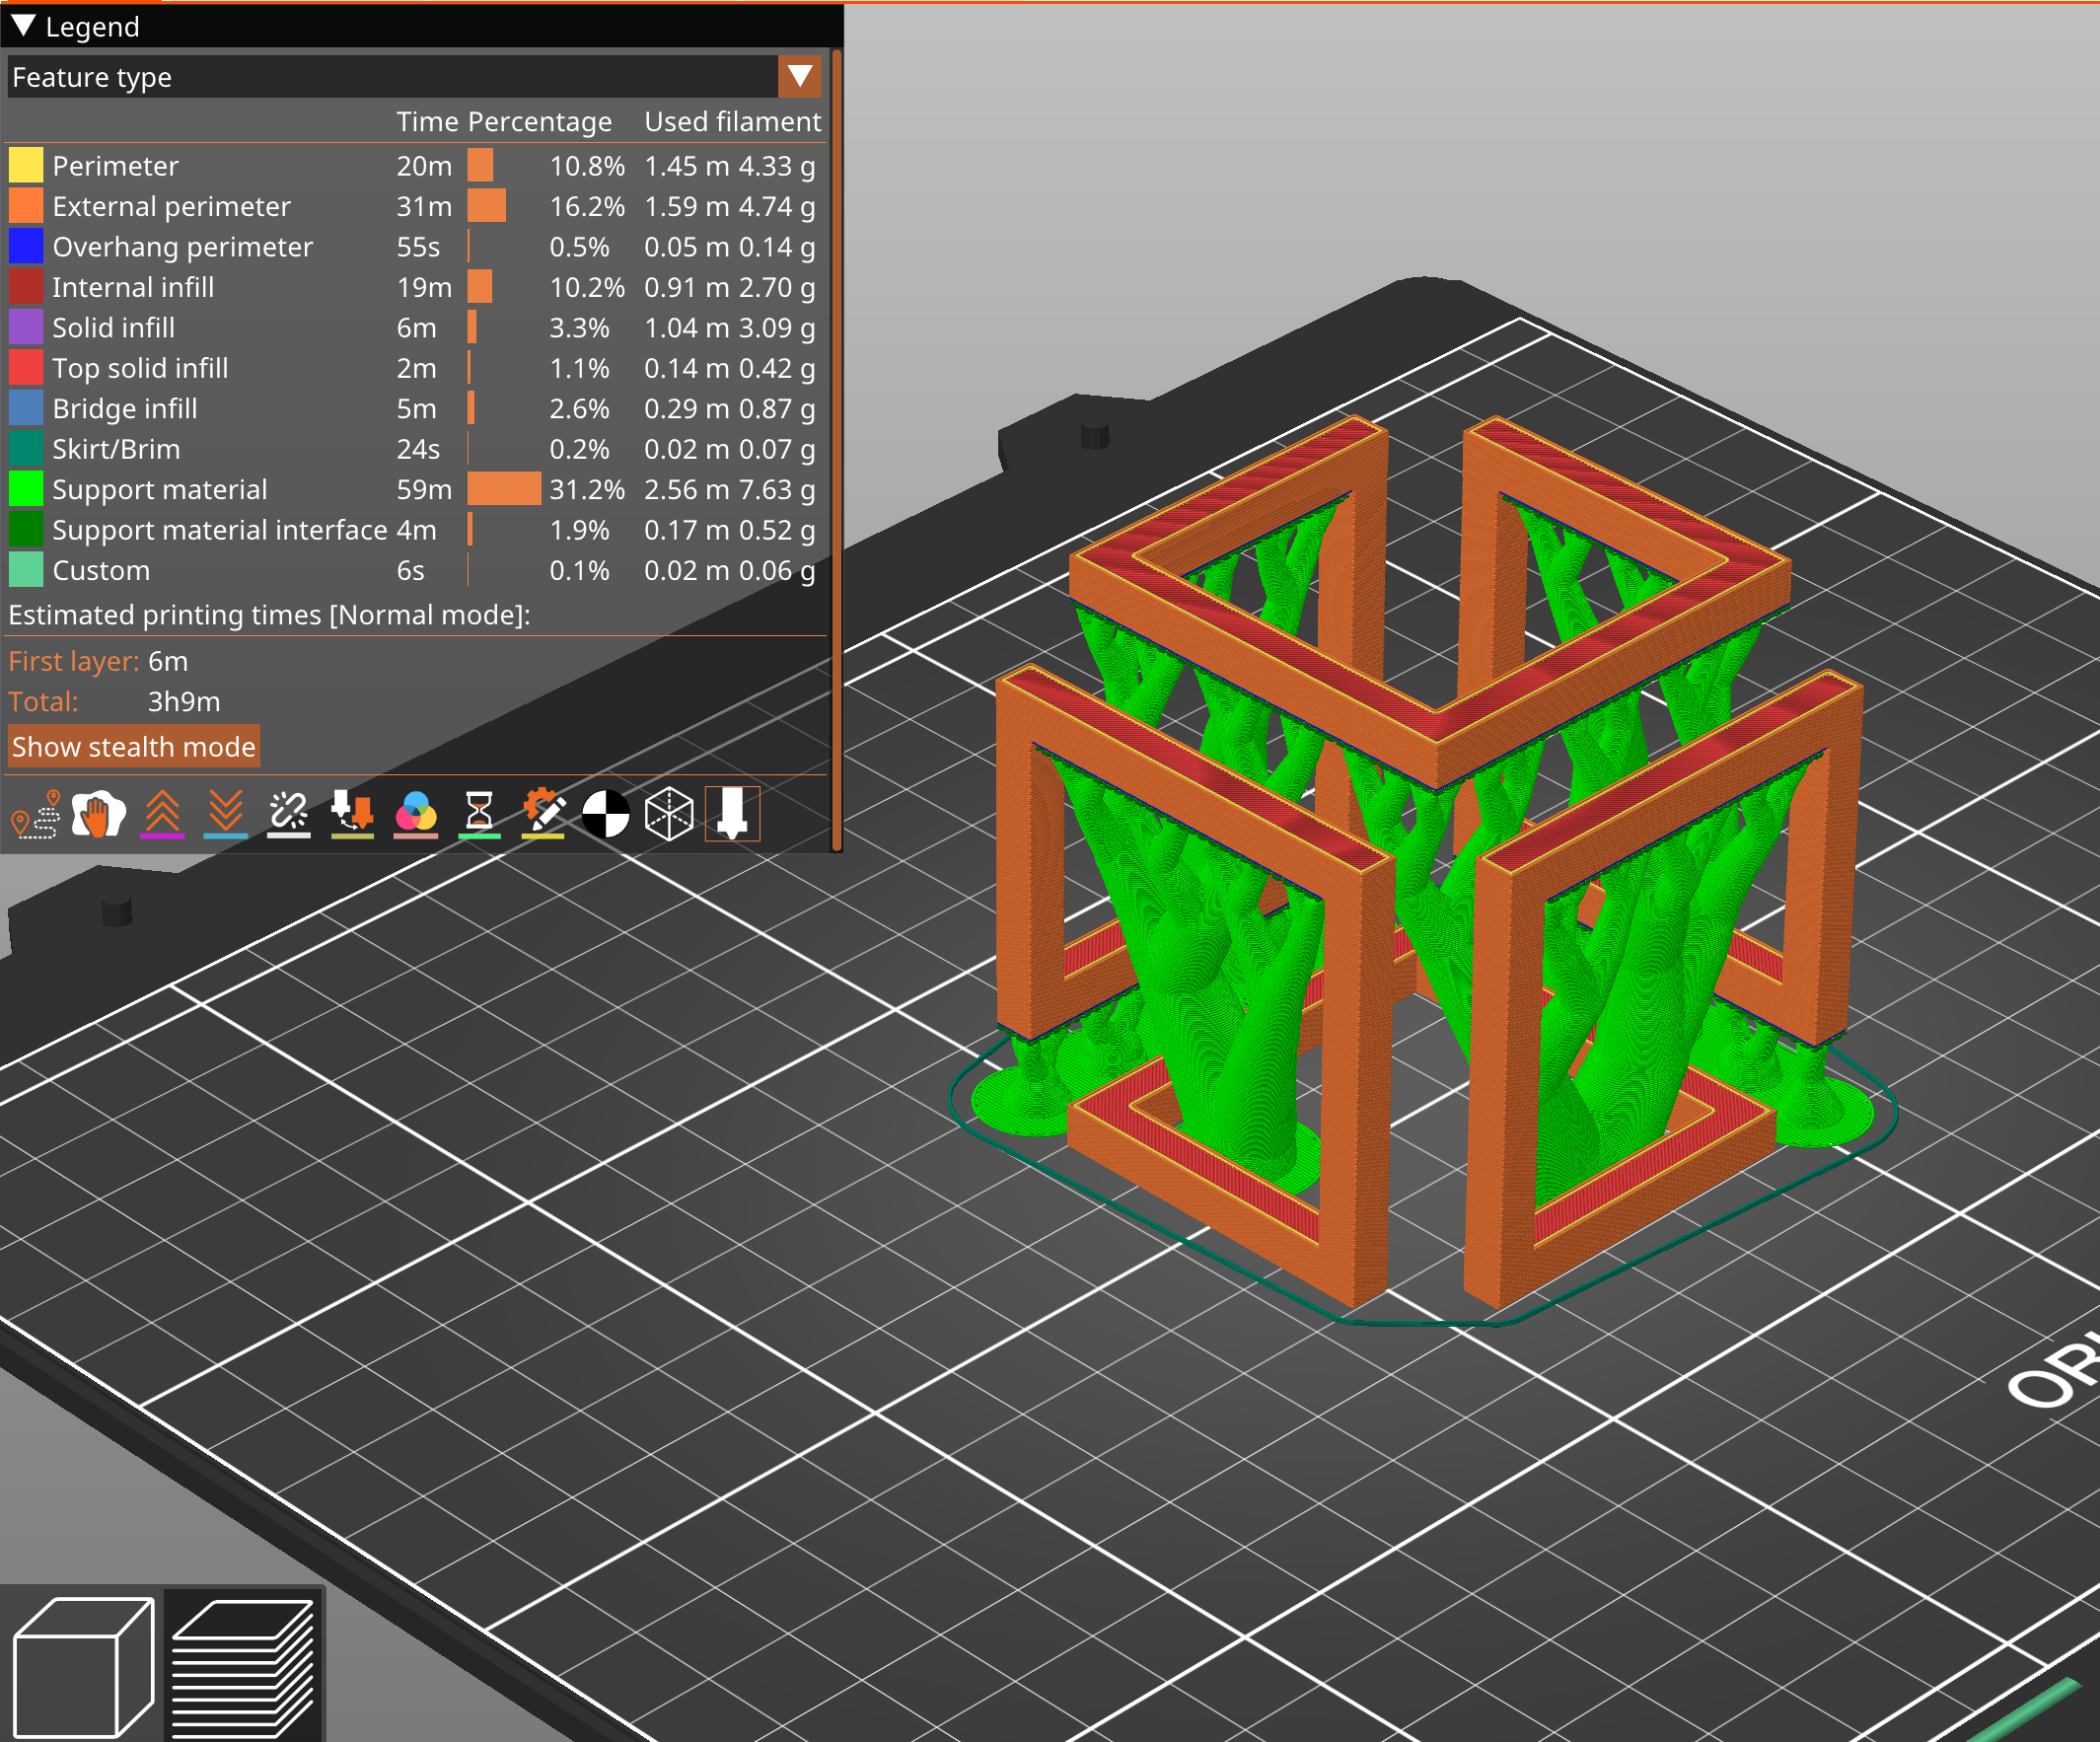Click the 'Support material interface' label
Image resolution: width=2100 pixels, height=1742 pixels.
[220, 530]
